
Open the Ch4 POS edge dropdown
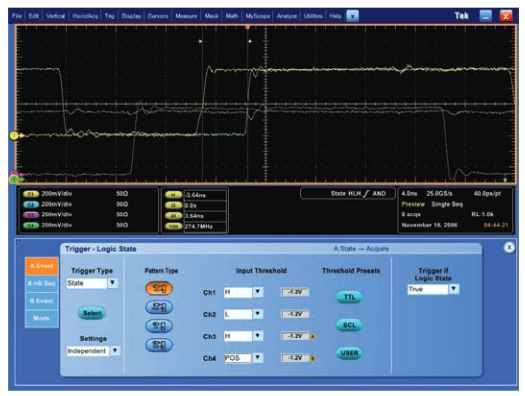click(257, 358)
